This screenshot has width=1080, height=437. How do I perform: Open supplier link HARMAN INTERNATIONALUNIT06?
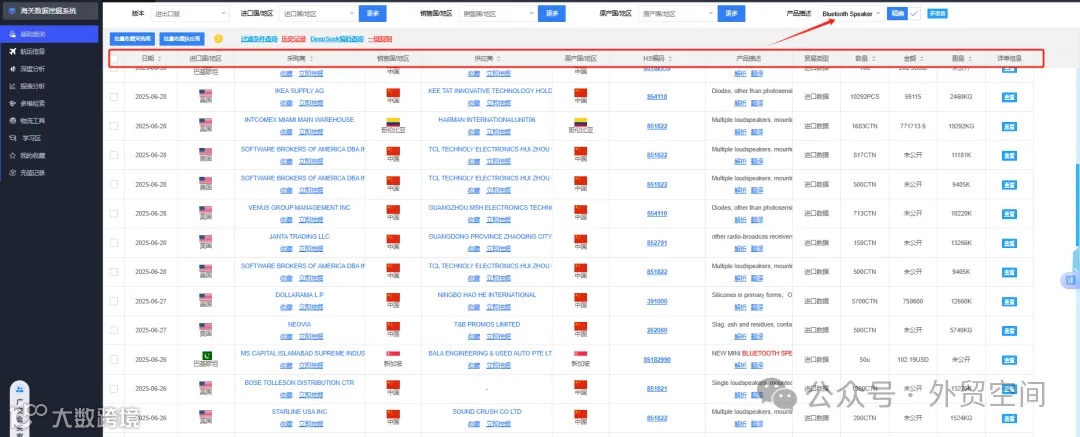(x=486, y=119)
